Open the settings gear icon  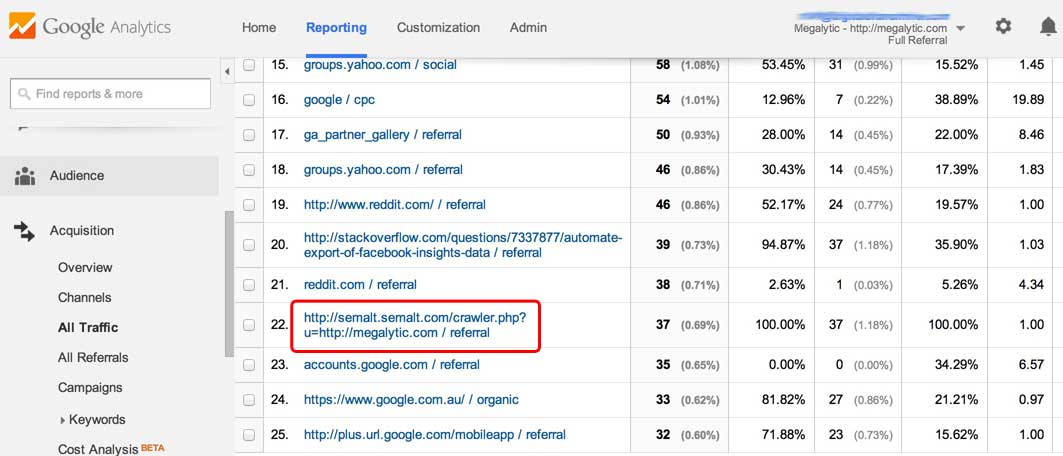tap(1003, 27)
